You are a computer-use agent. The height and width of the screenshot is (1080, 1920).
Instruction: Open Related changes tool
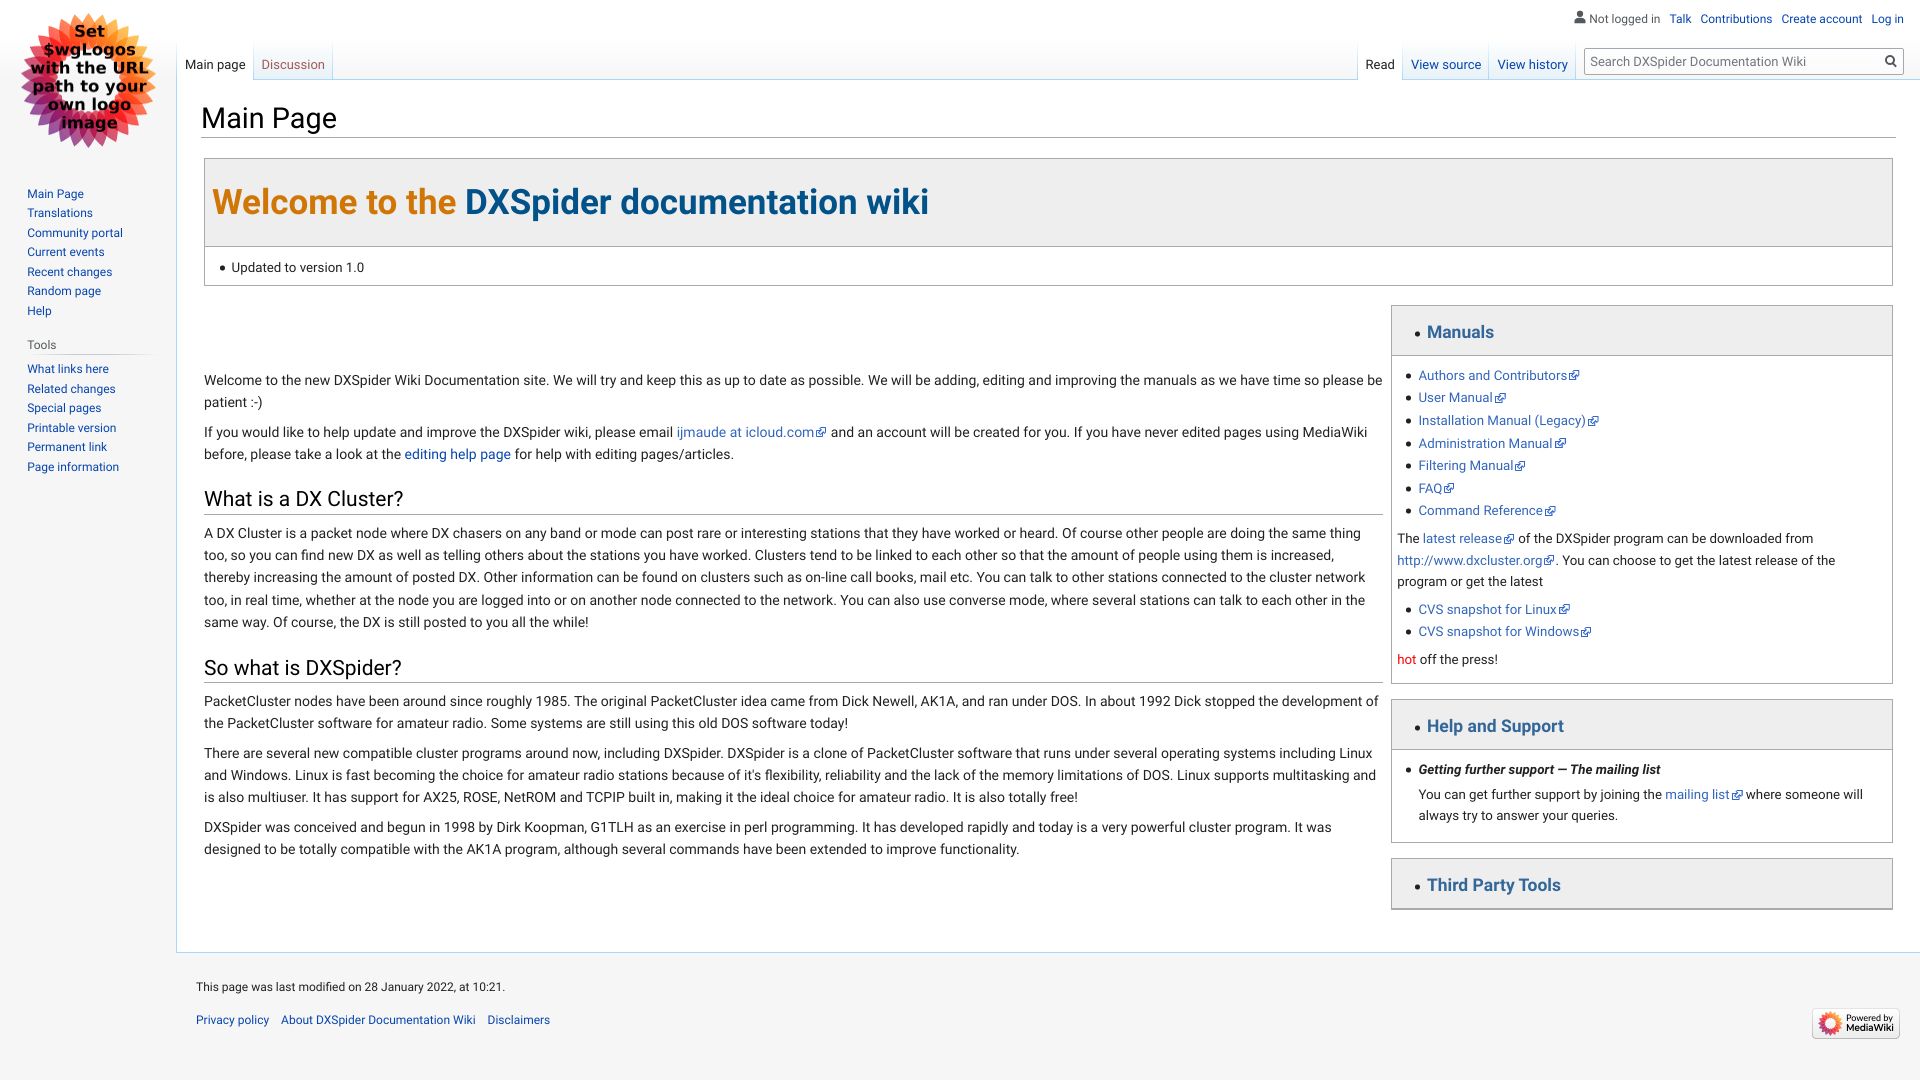click(71, 389)
